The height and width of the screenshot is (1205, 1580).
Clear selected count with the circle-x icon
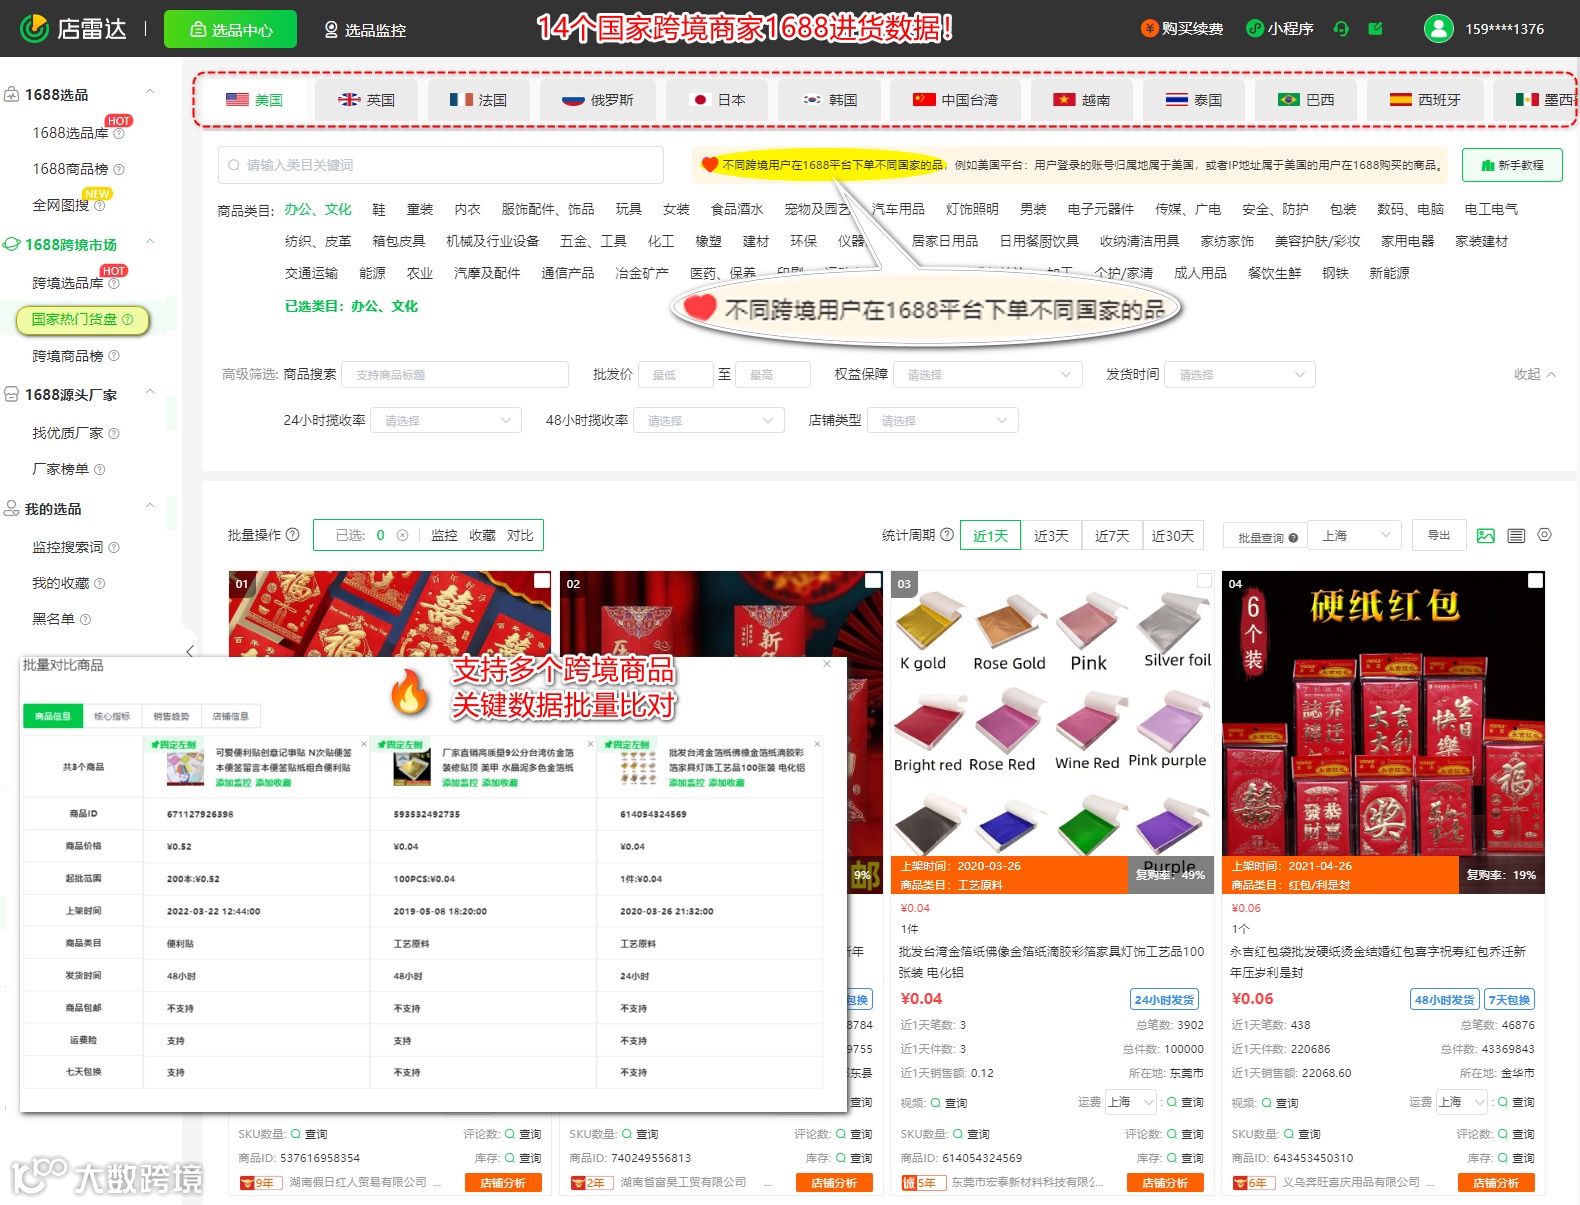tap(402, 535)
